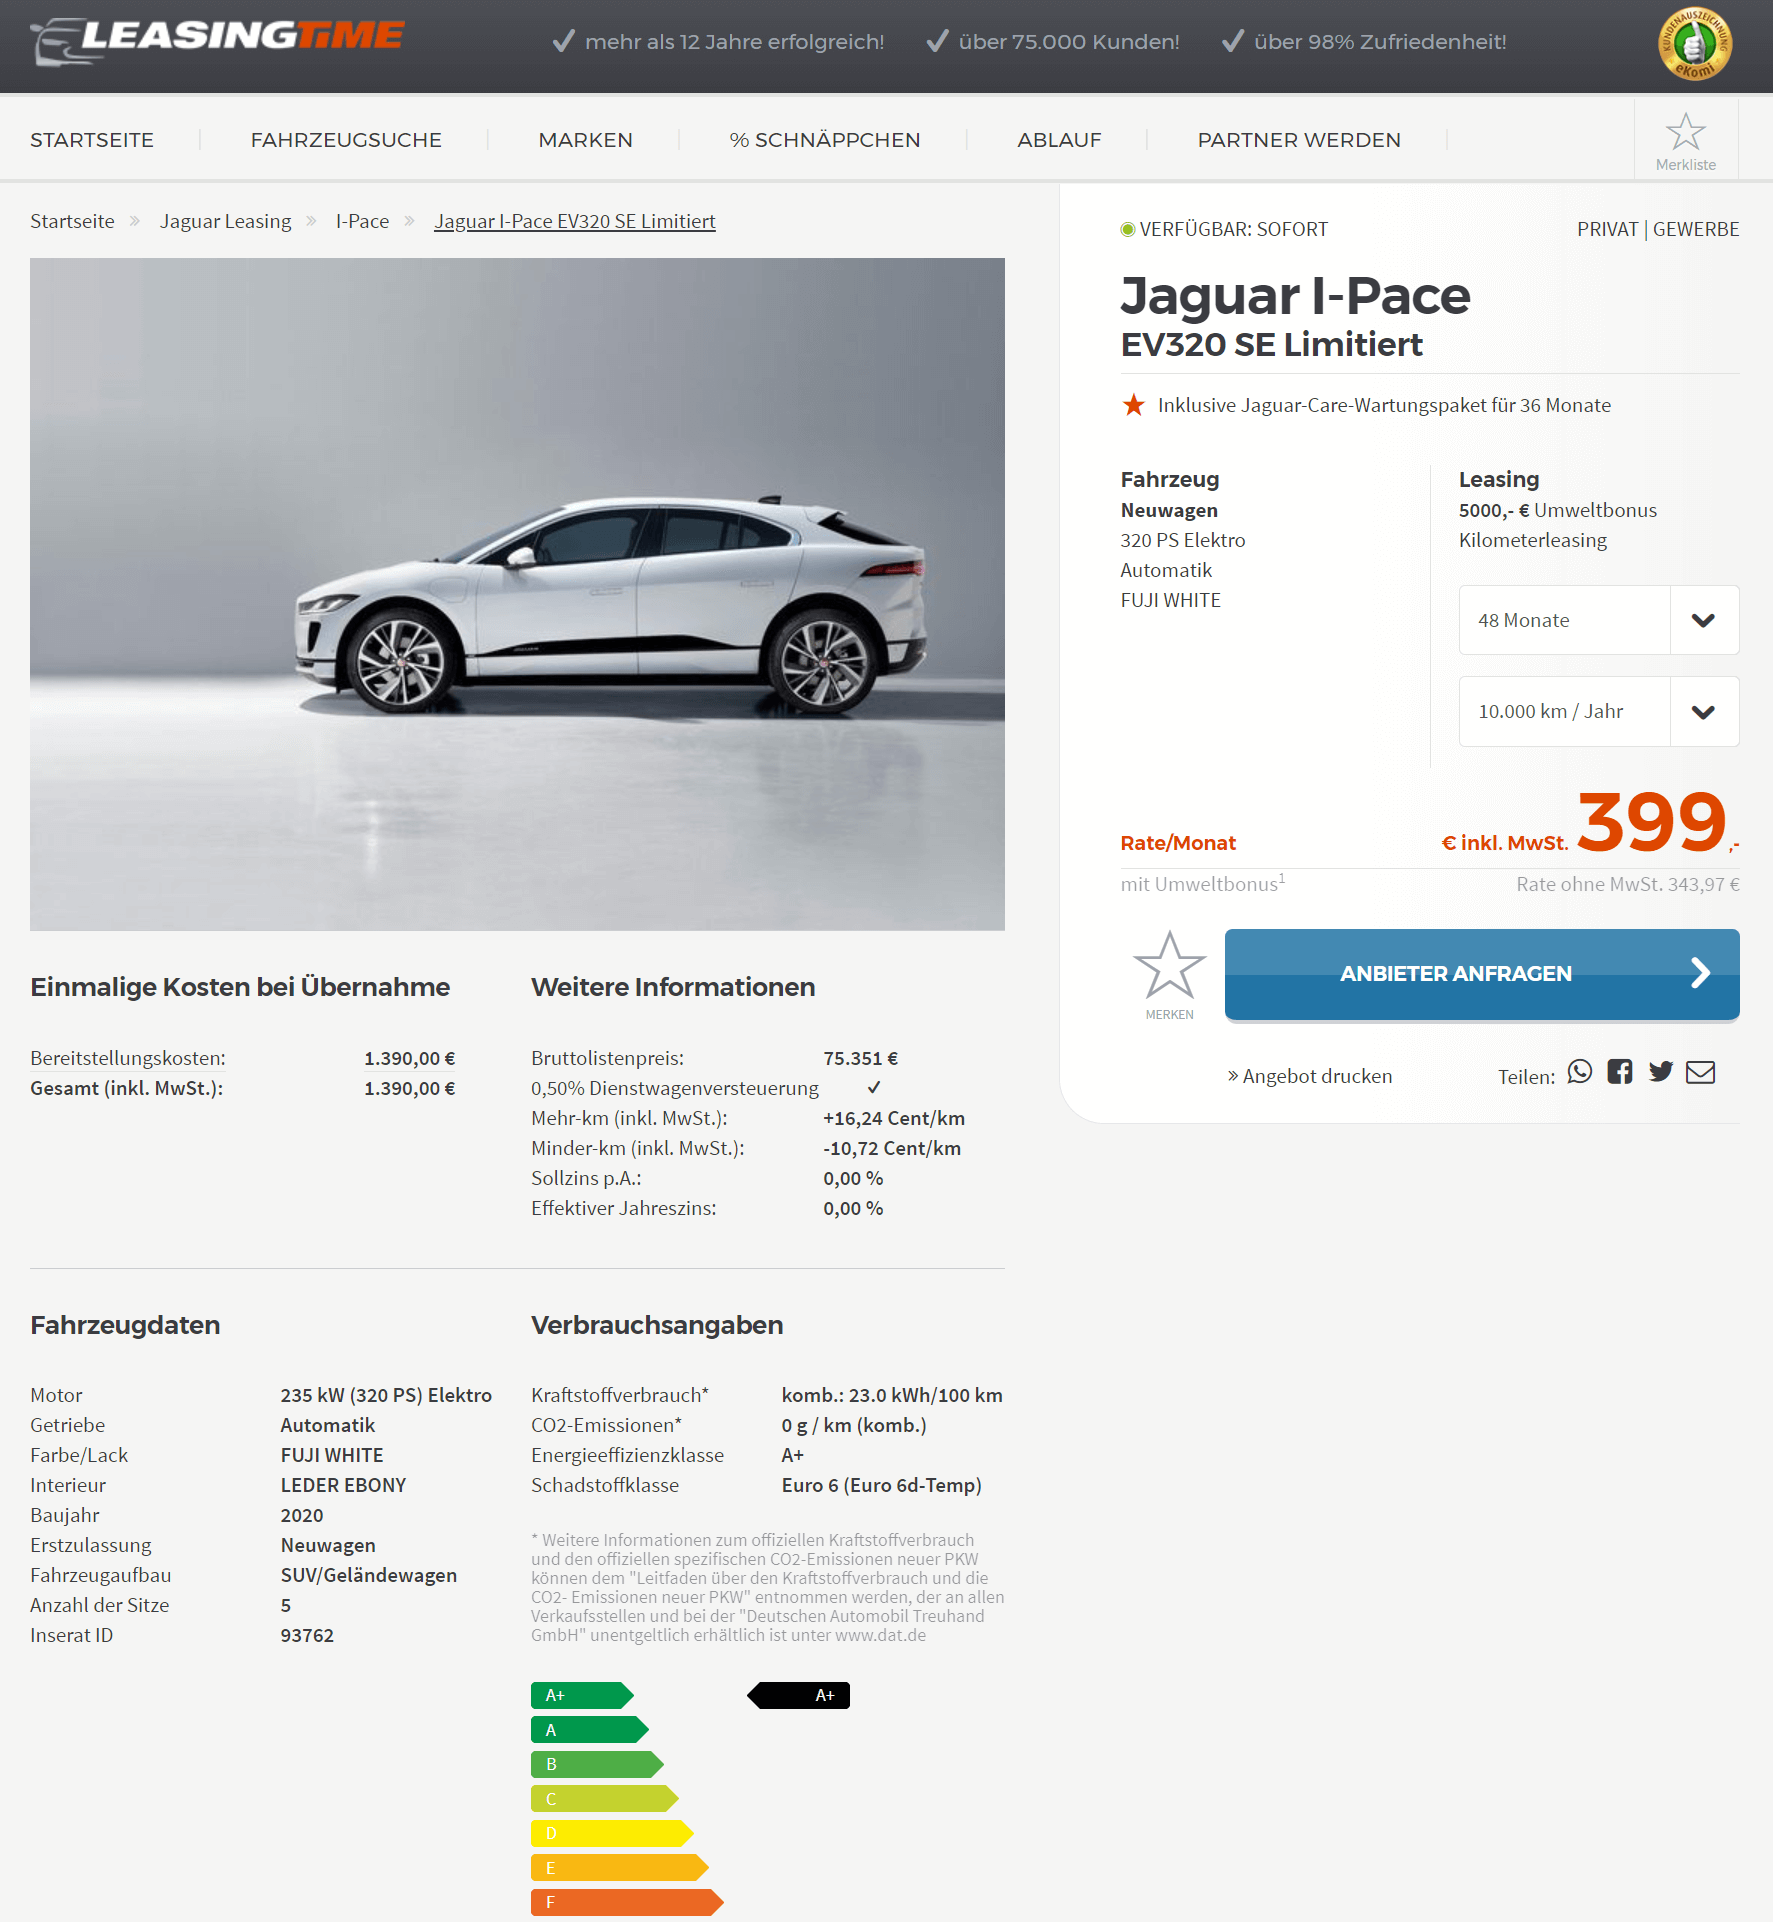Follow the Startseite breadcrumb link
1773x1922 pixels.
[72, 221]
